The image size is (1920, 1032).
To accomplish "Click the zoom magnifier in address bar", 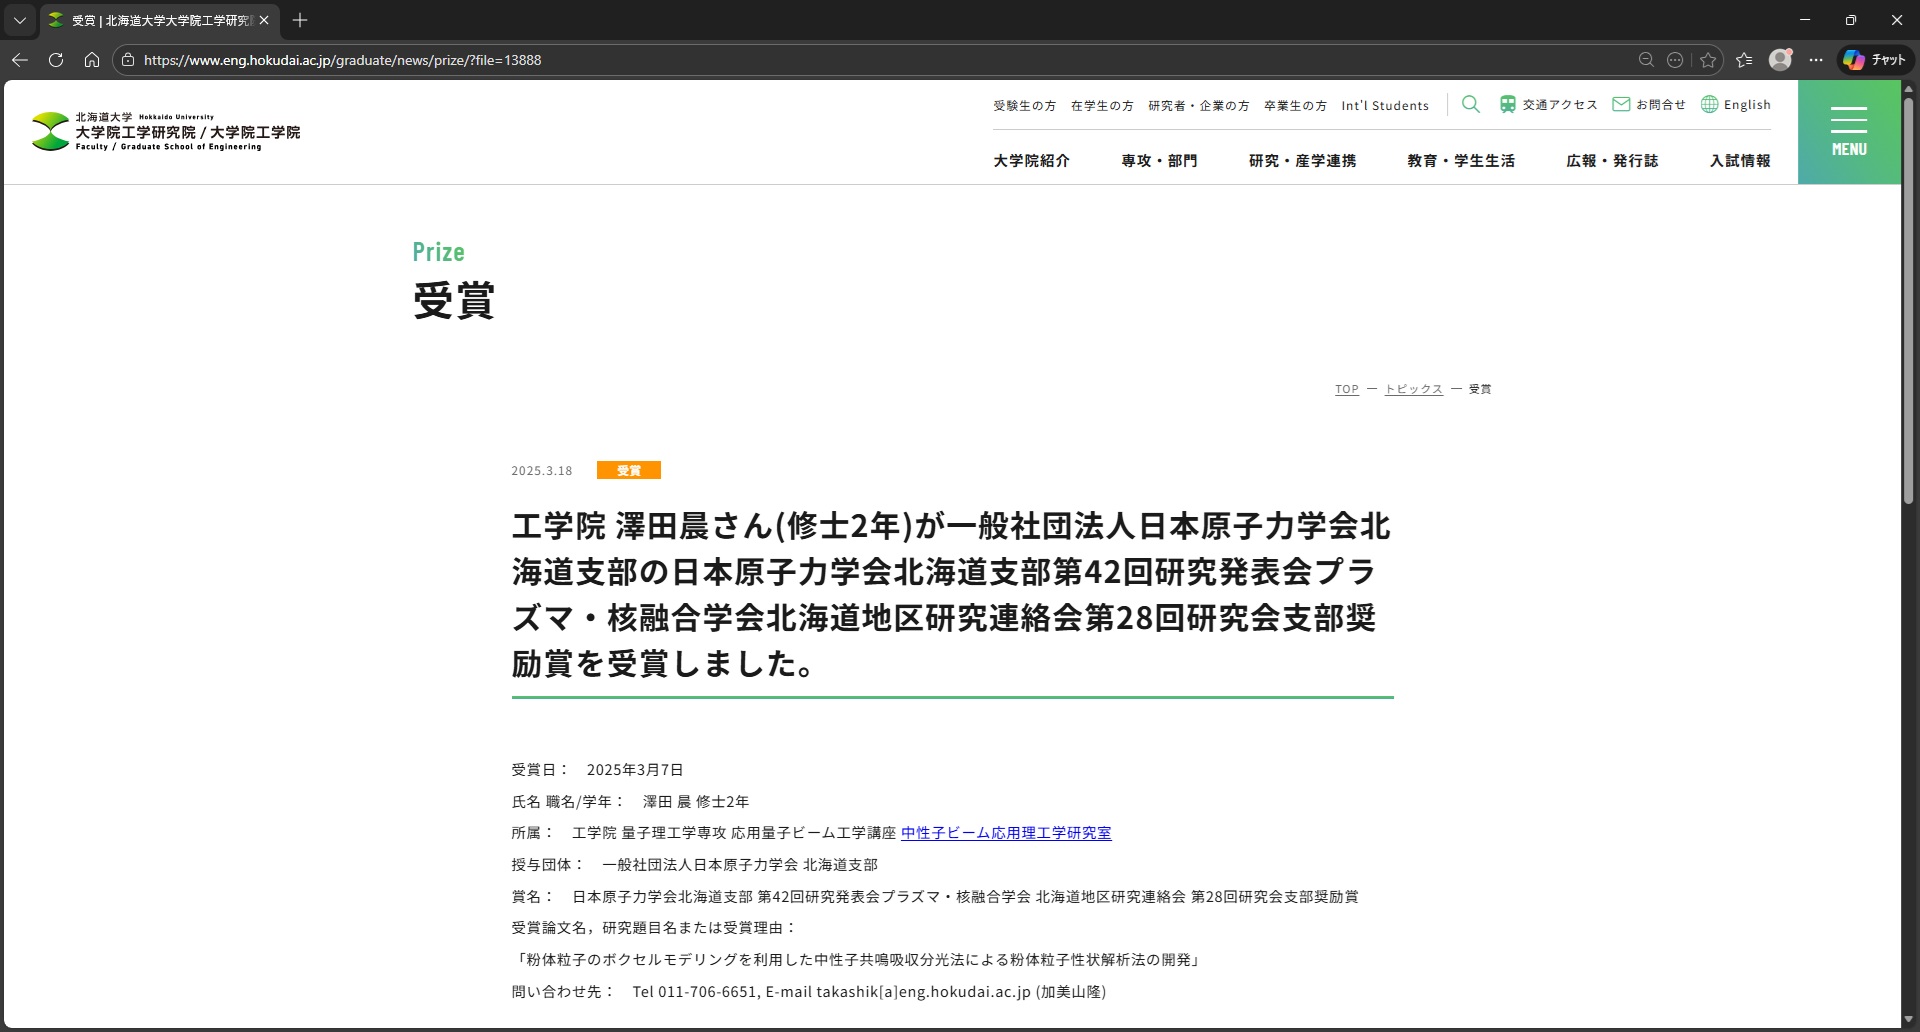I will click(x=1646, y=60).
